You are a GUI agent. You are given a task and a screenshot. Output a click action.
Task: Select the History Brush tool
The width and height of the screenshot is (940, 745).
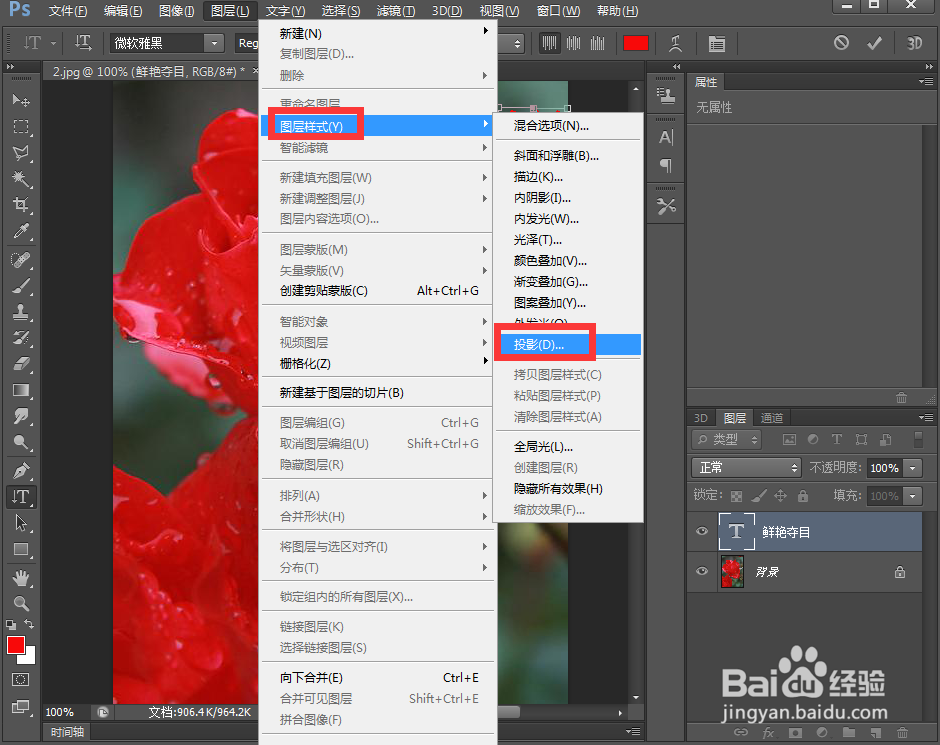[21, 337]
